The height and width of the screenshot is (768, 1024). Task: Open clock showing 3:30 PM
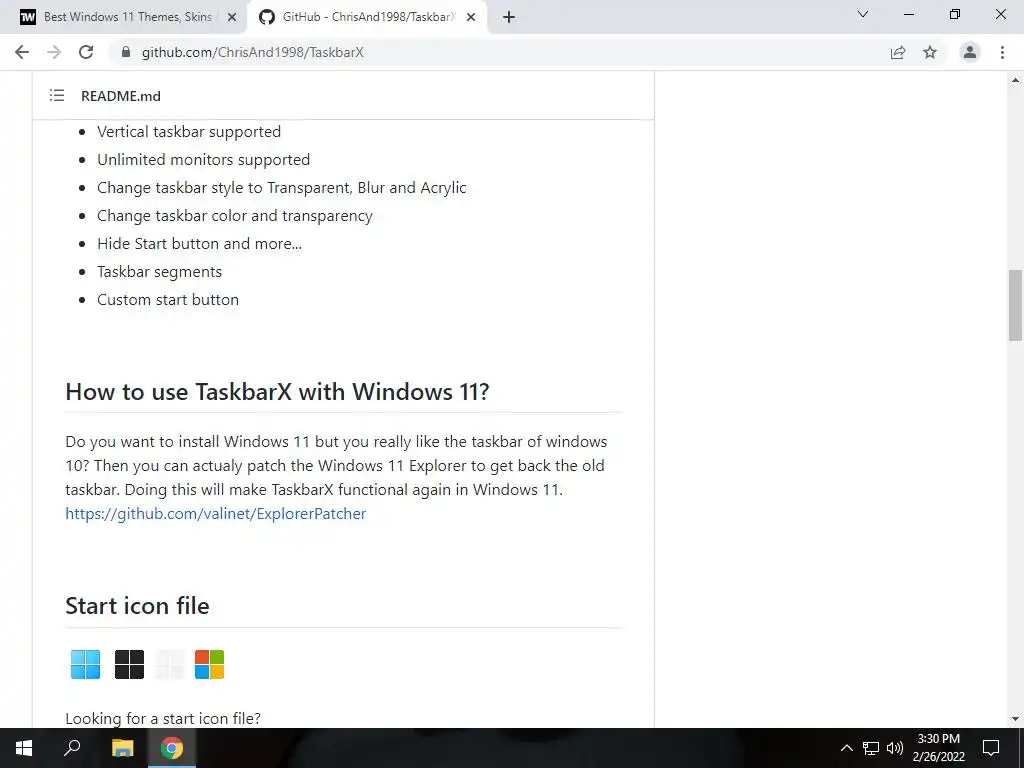[x=938, y=748]
